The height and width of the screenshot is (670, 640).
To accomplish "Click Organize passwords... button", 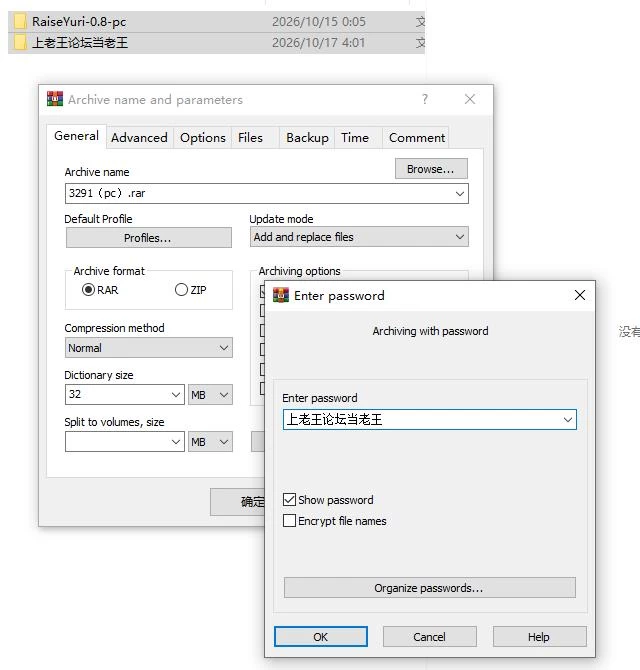I will tap(429, 588).
